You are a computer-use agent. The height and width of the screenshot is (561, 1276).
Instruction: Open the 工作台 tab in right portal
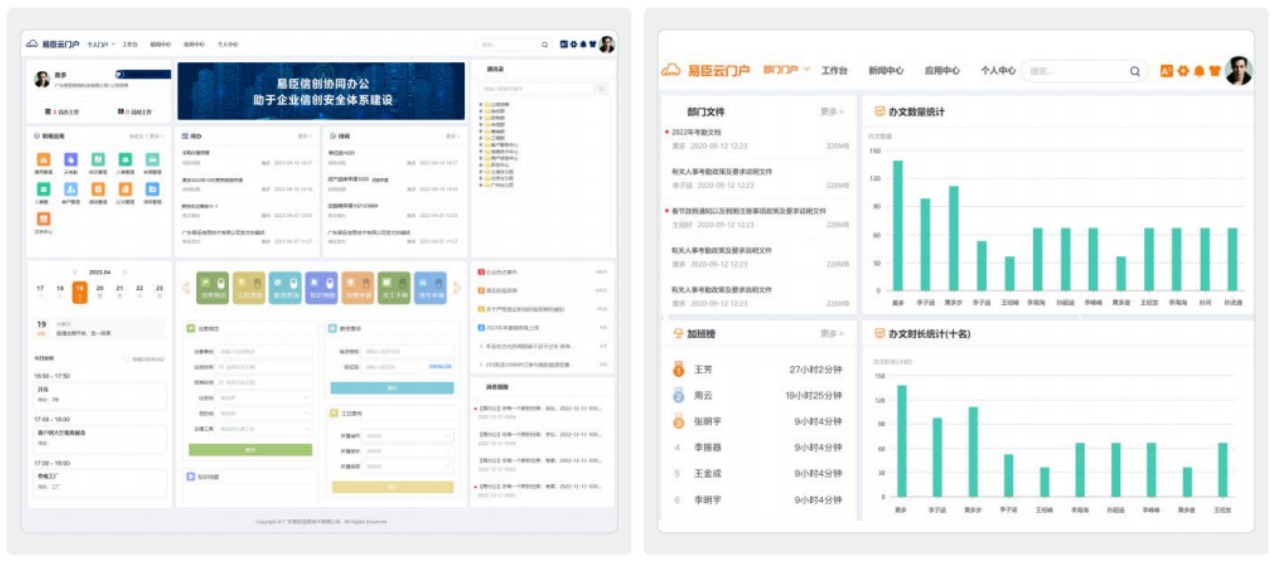834,71
